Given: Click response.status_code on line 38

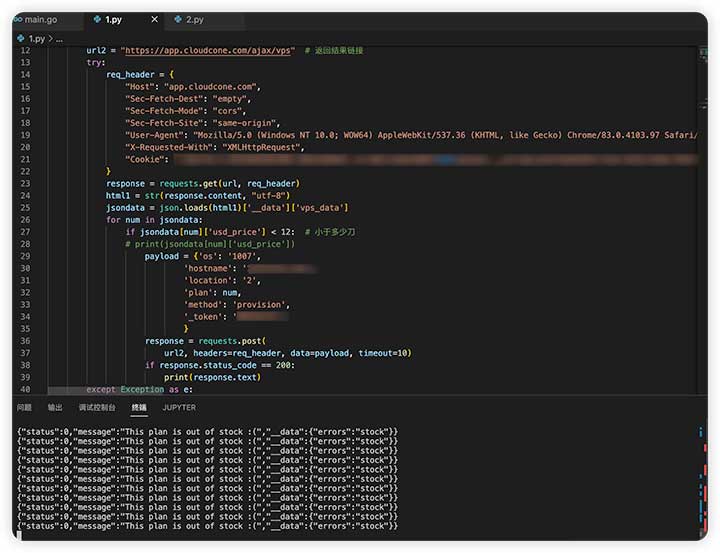Looking at the screenshot, I should click(208, 365).
